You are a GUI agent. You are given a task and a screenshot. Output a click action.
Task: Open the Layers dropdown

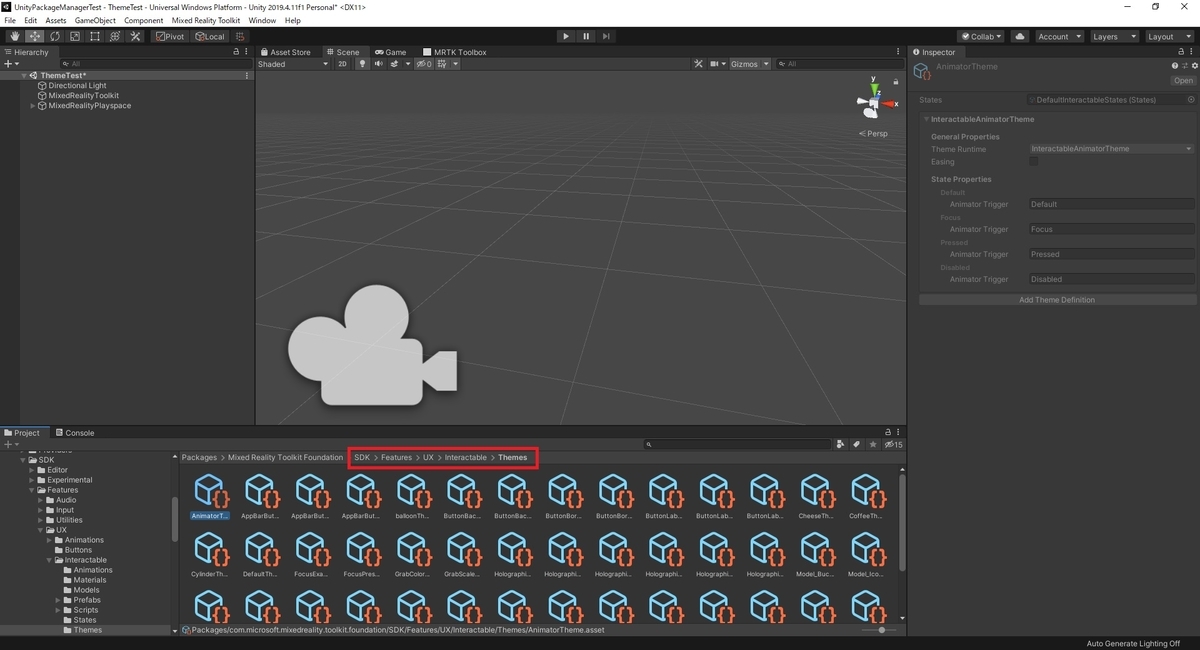pos(1114,36)
